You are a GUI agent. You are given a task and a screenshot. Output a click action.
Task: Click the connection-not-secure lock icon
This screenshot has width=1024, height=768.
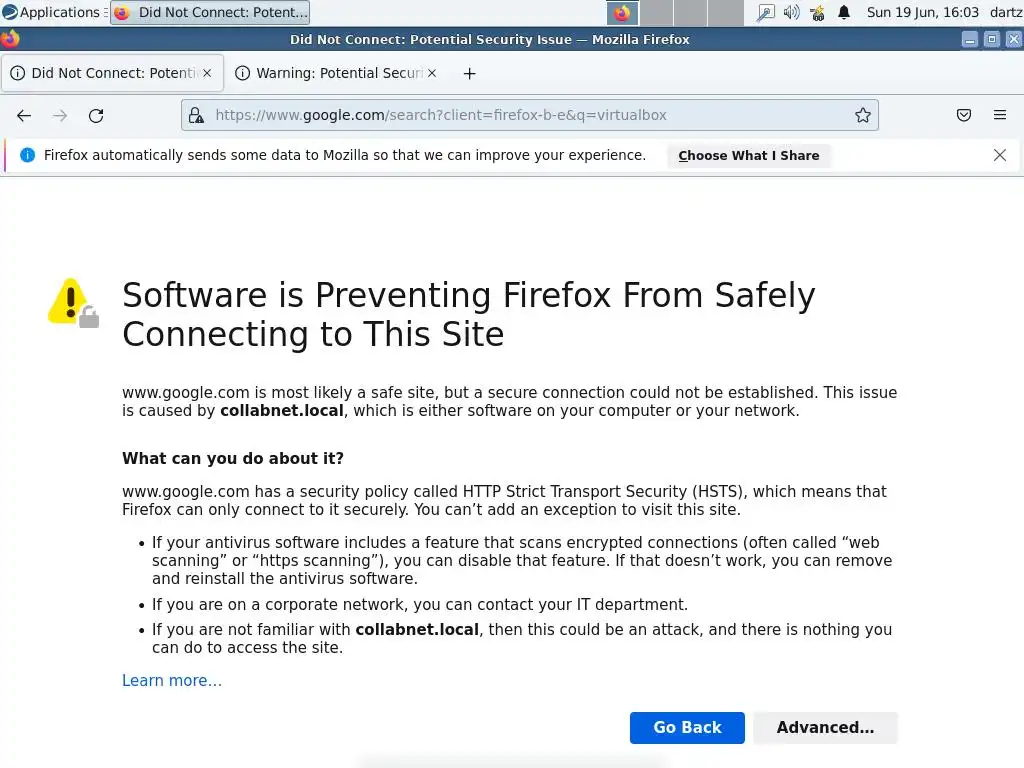pos(196,115)
